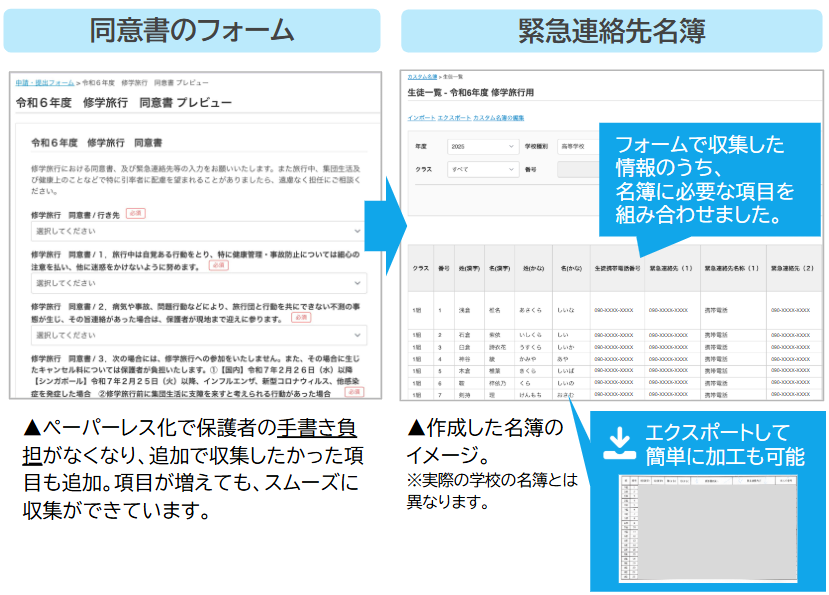Click the 姓(かな) column header
This screenshot has height=595, width=829.
click(533, 269)
